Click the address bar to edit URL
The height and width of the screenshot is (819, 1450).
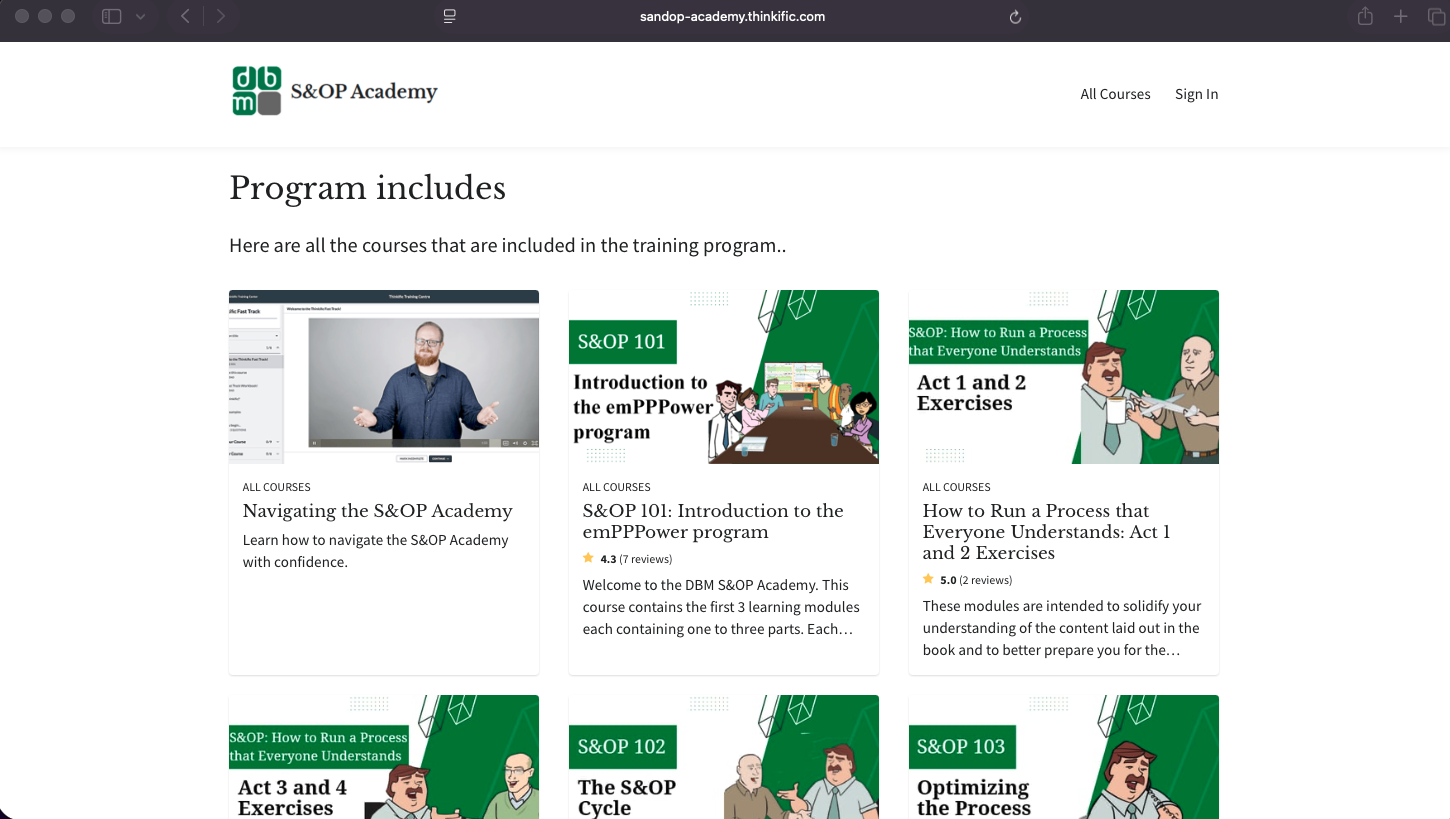[x=732, y=16]
